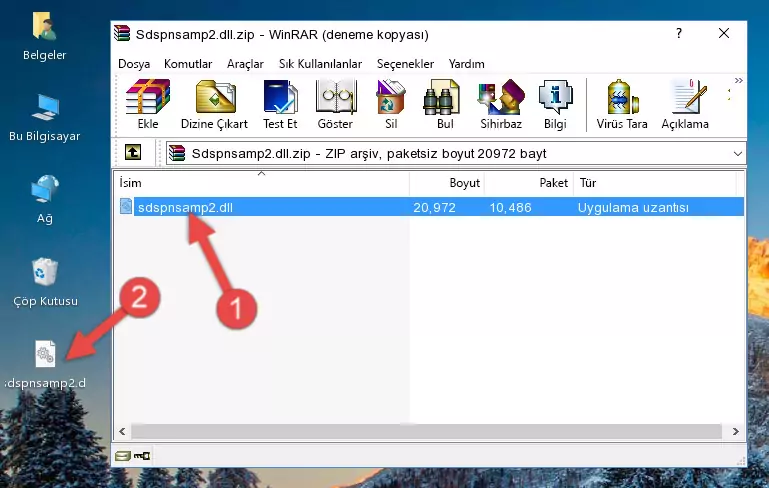The height and width of the screenshot is (488, 769).
Task: Open the Açıklama comment icon
Action: point(685,104)
